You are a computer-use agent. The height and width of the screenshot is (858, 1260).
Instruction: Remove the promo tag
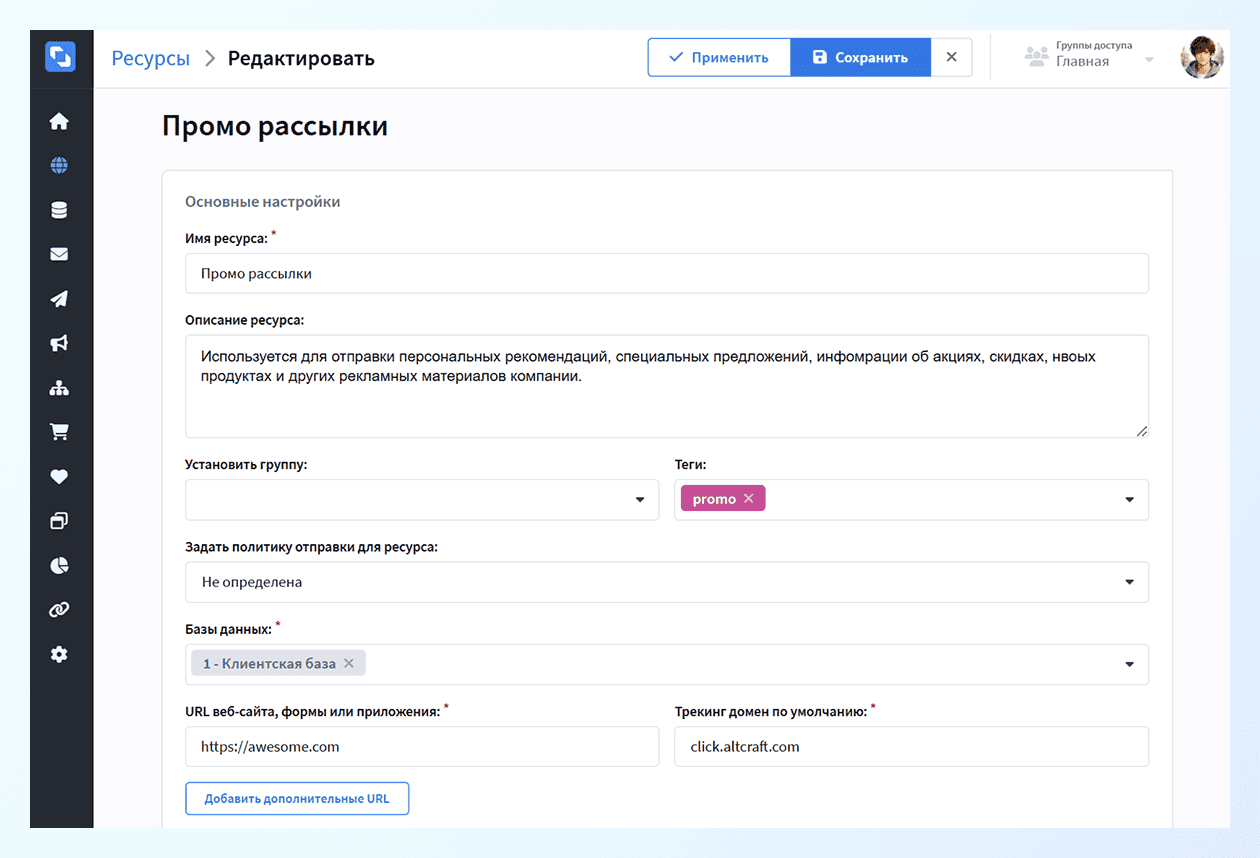[748, 497]
